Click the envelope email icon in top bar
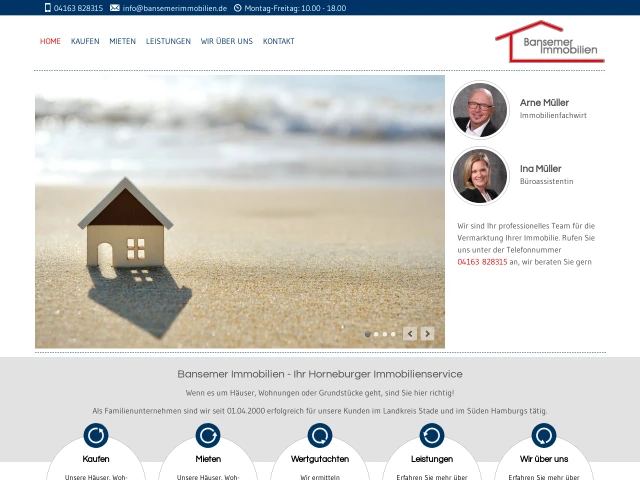Screen dimensions: 640x480 [x=115, y=8]
